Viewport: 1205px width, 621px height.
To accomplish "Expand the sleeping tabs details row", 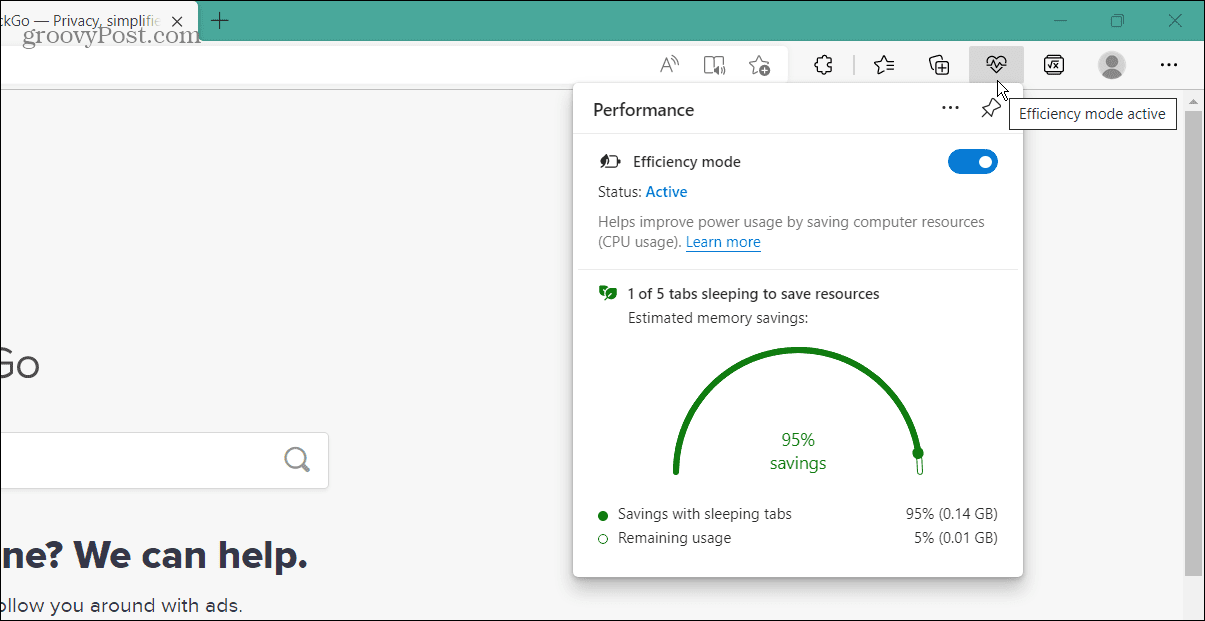I will [x=753, y=293].
